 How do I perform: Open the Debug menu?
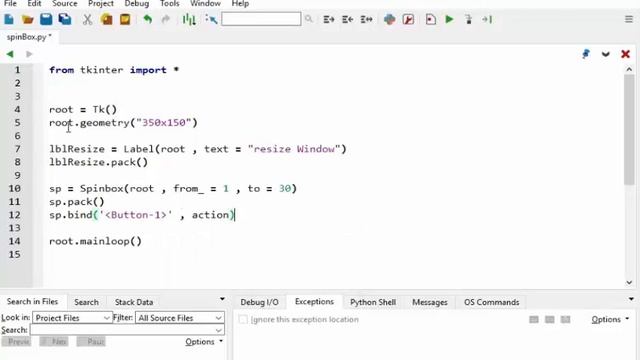[x=136, y=4]
